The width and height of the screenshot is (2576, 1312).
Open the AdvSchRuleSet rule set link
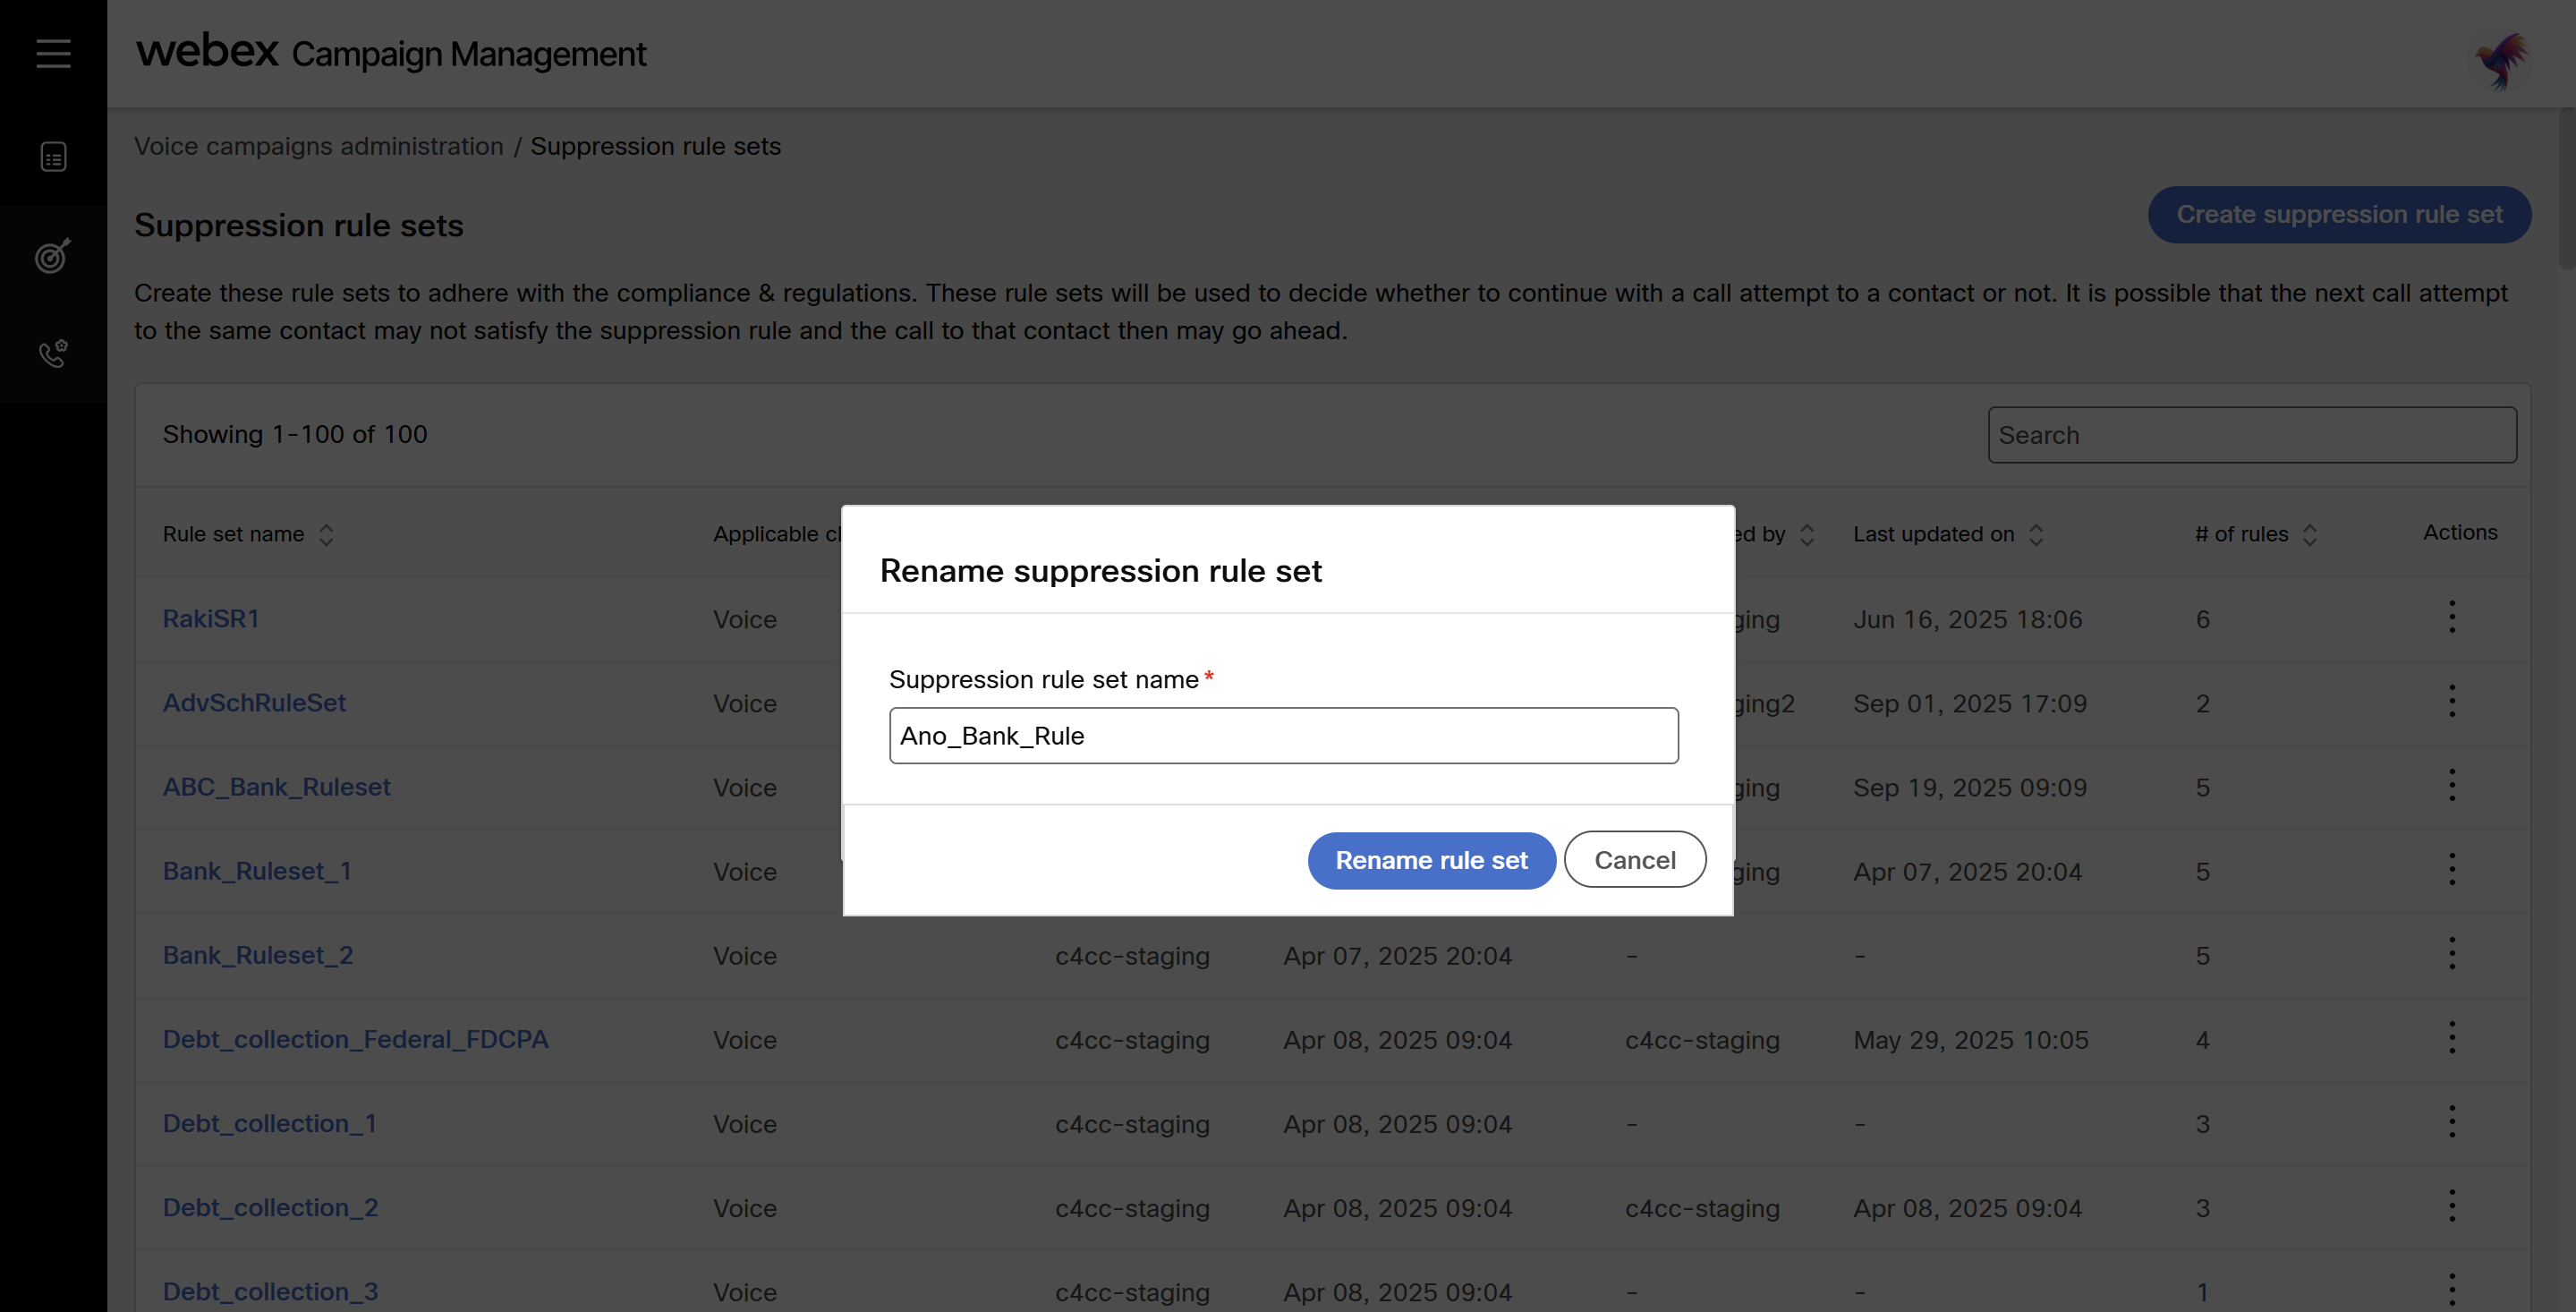[x=254, y=703]
